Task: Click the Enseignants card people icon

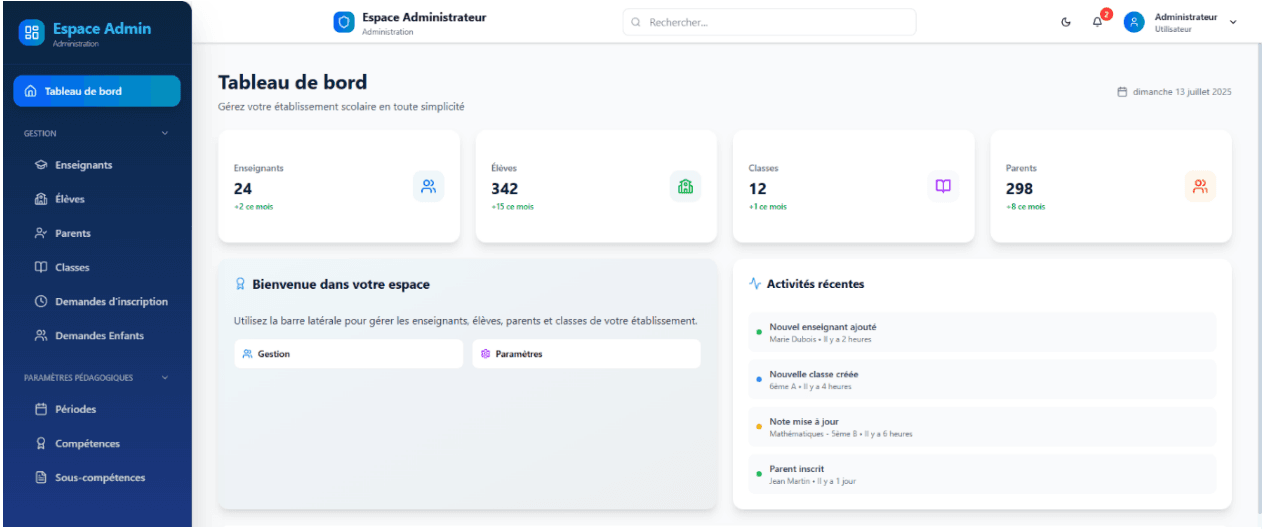Action: [428, 186]
